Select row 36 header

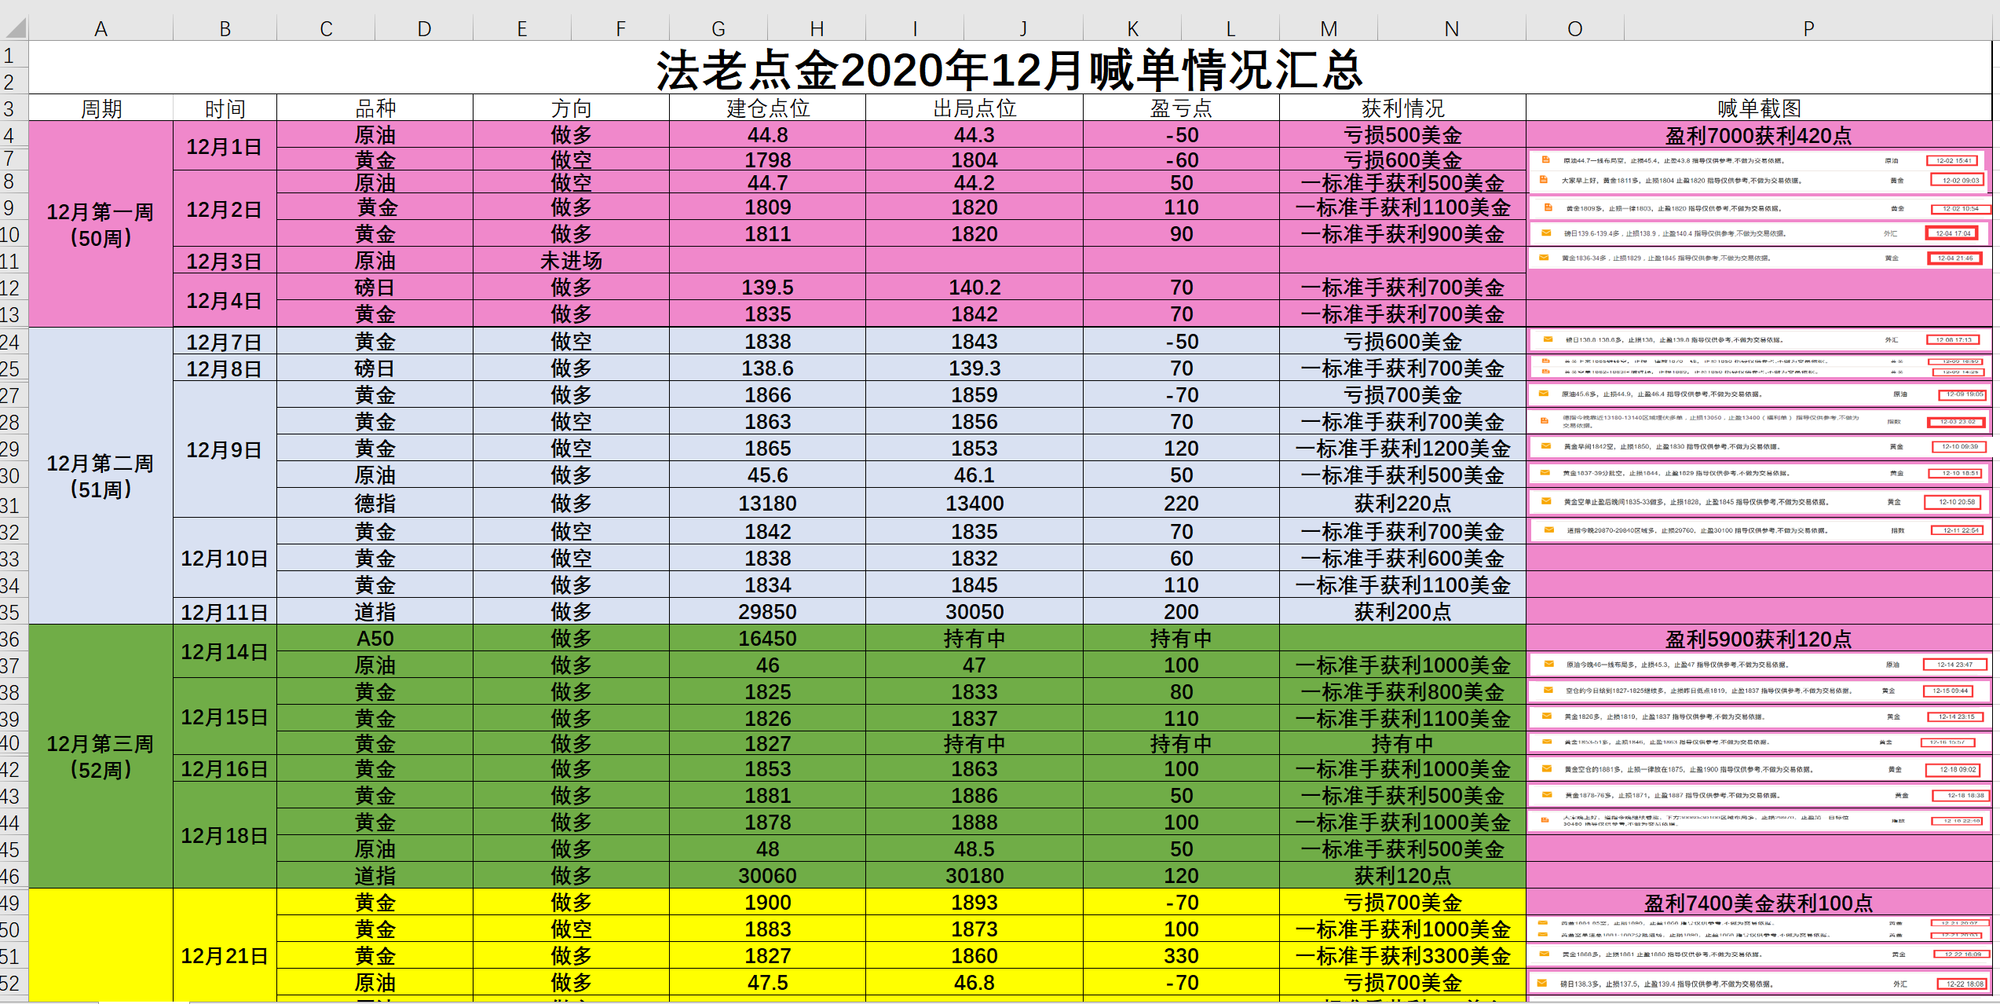point(12,639)
